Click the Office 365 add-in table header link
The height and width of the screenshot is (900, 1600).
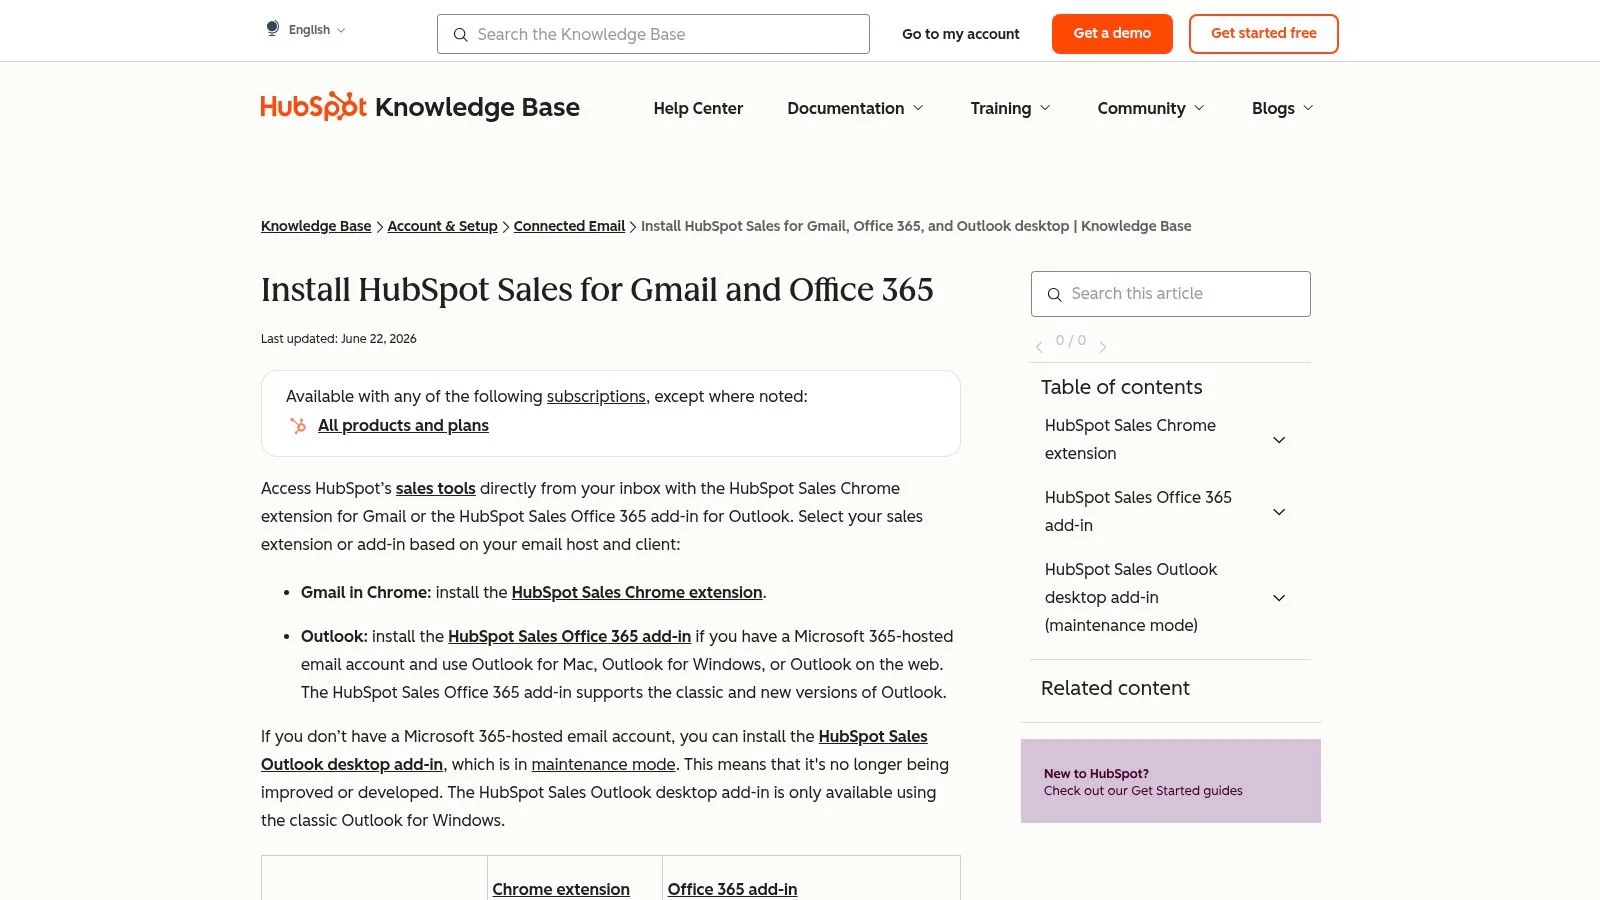coord(732,889)
